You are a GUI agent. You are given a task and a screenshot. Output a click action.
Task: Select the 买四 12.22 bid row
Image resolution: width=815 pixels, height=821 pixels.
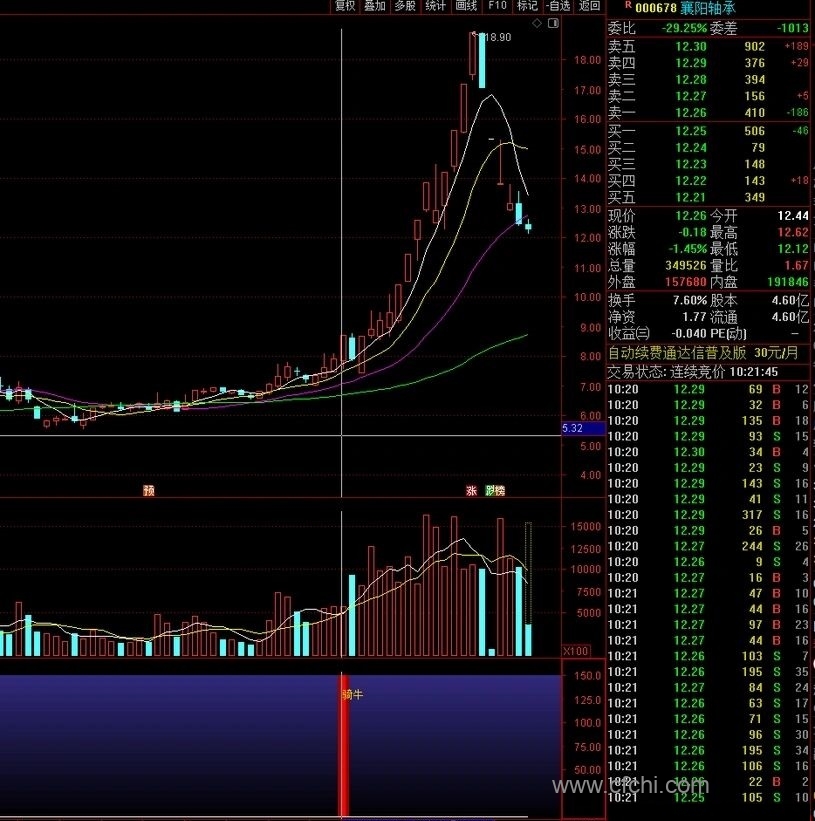(708, 181)
